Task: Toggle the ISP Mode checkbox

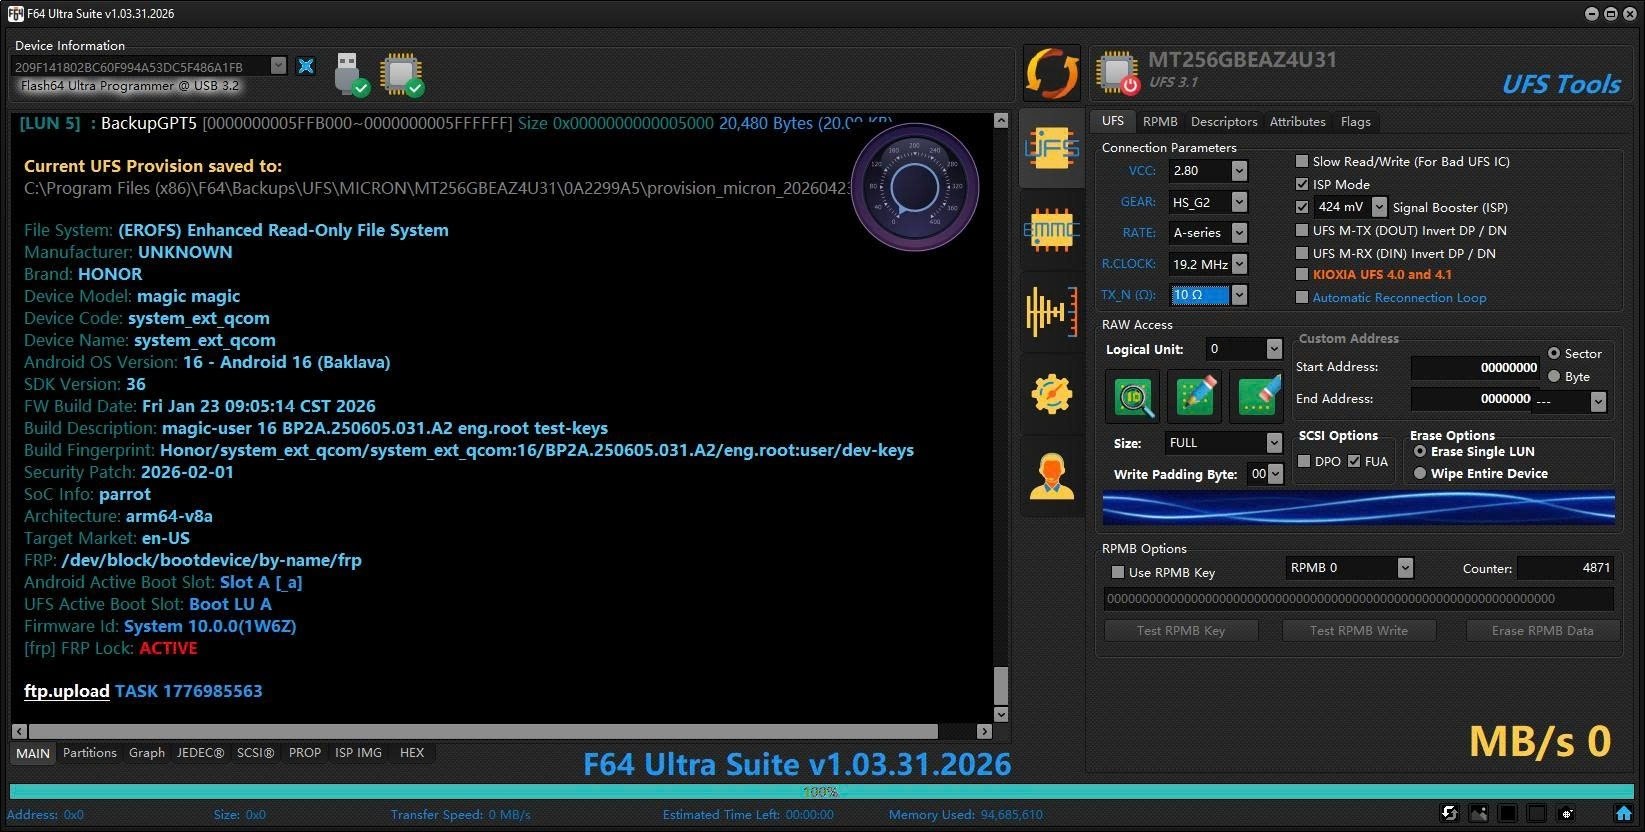Action: point(1302,184)
